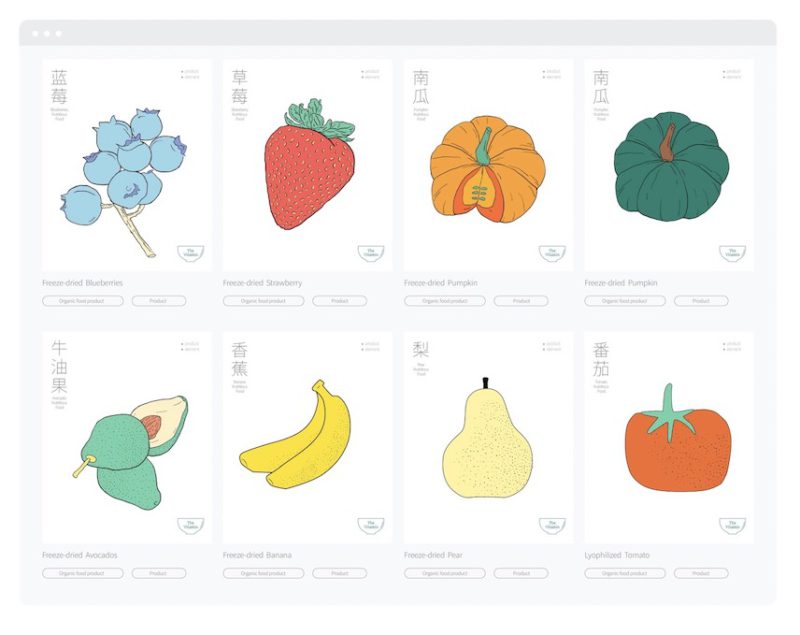
Task: Click the Freeze-dried Strawberry title link
Action: [x=262, y=283]
